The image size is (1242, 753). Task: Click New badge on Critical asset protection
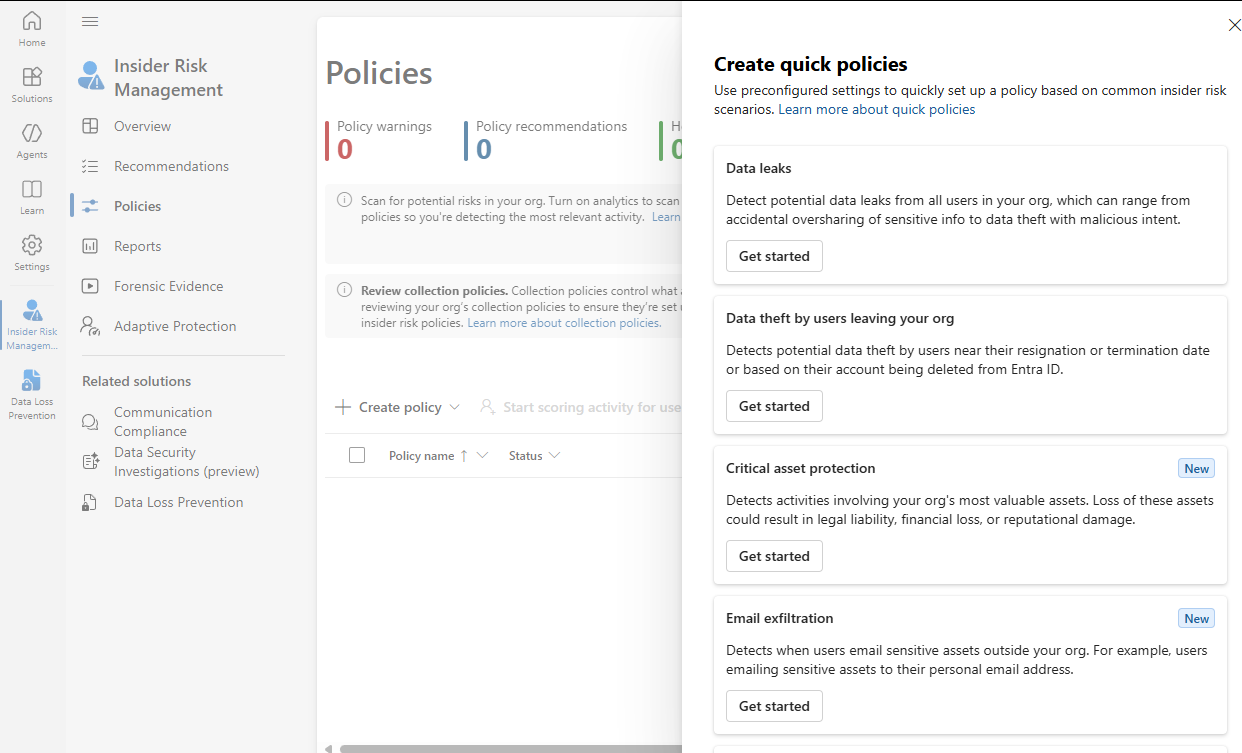[x=1197, y=469]
